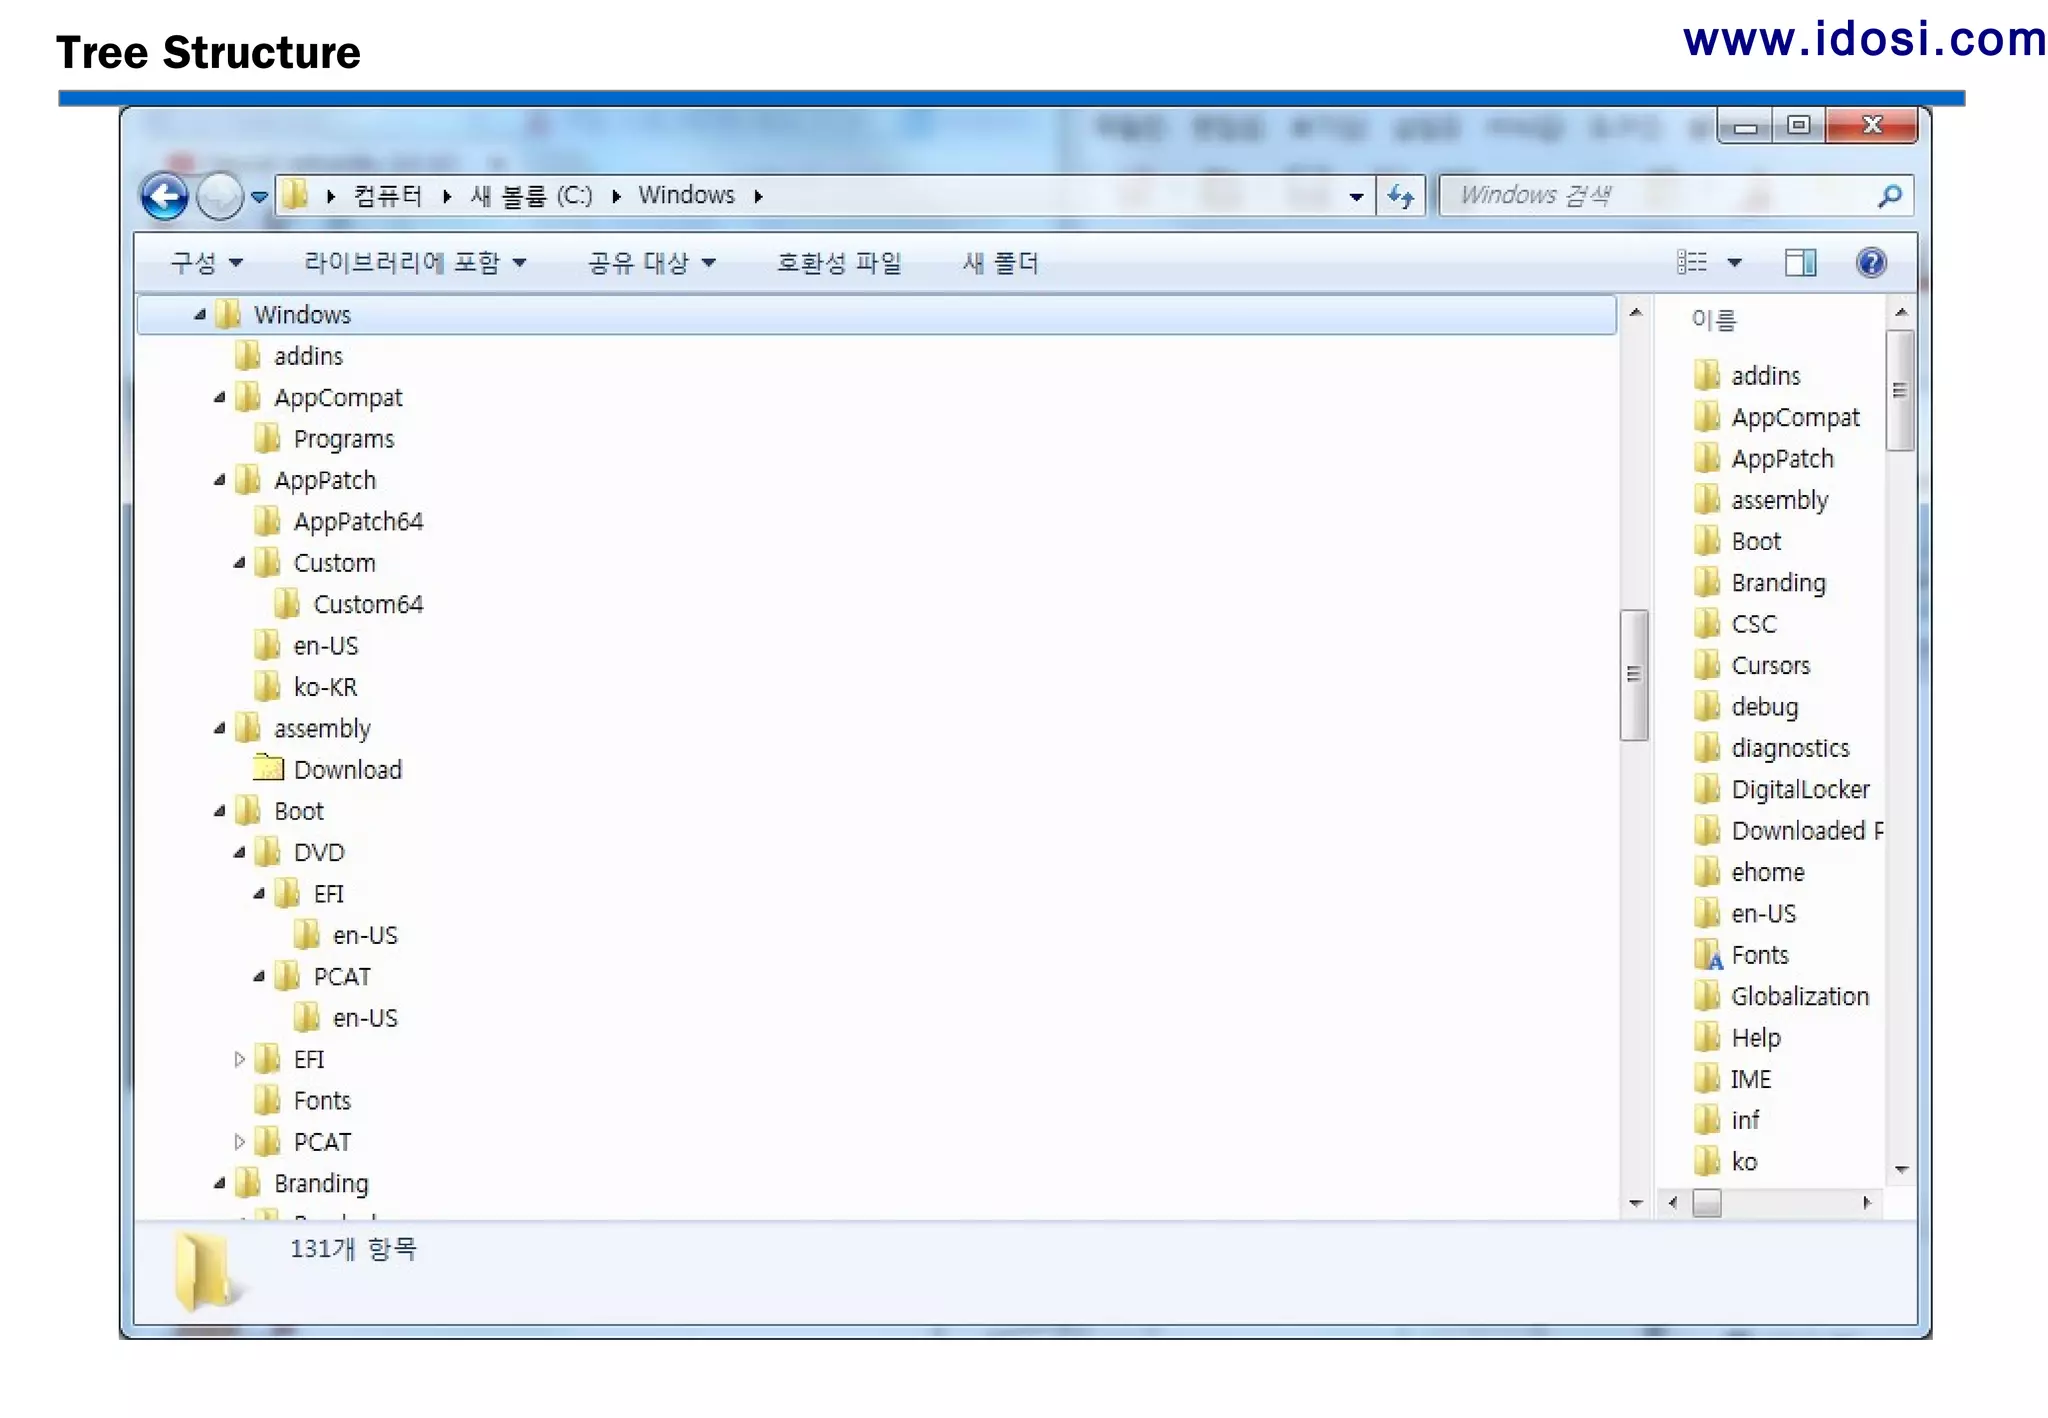Viewport: 2048px width, 1418px height.
Task: Click the IME folder icon in file list
Action: pos(1707,1079)
